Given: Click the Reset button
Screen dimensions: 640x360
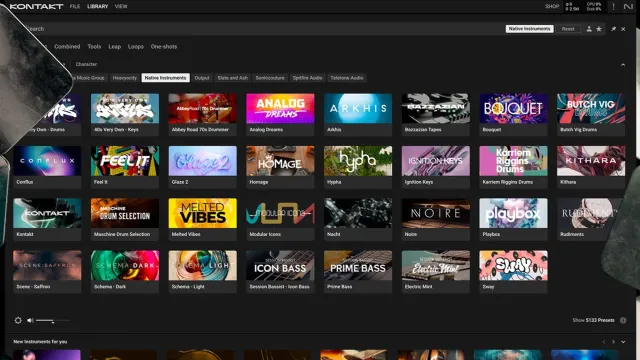Looking at the screenshot, I should point(568,29).
